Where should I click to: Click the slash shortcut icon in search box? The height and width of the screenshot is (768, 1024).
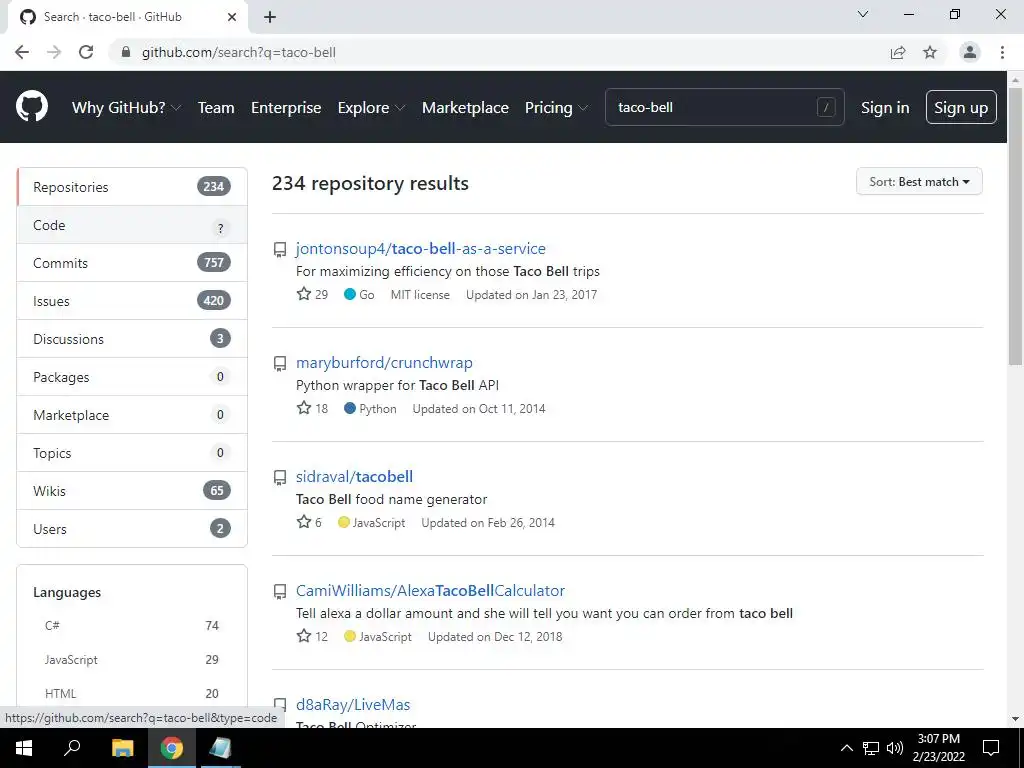click(825, 107)
